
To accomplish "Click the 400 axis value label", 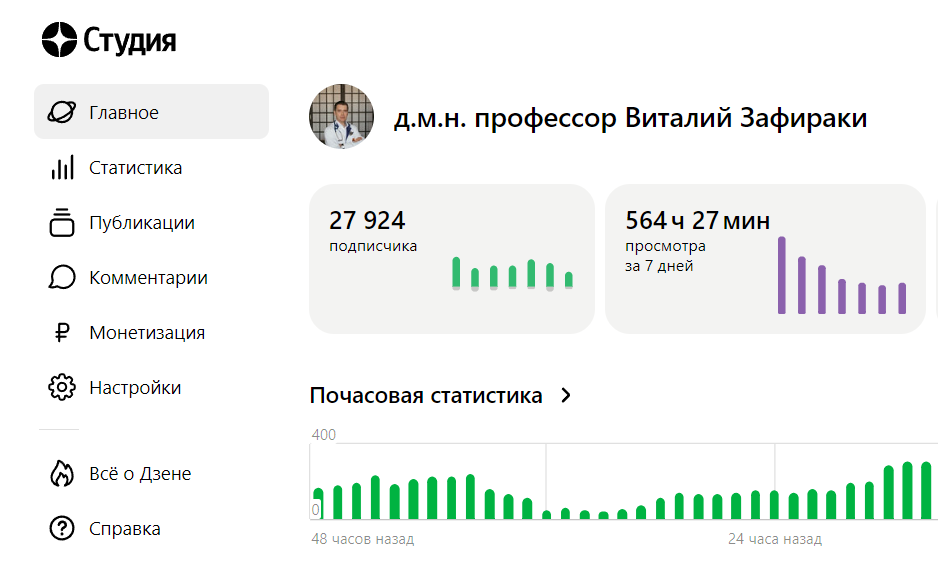I will 324,435.
